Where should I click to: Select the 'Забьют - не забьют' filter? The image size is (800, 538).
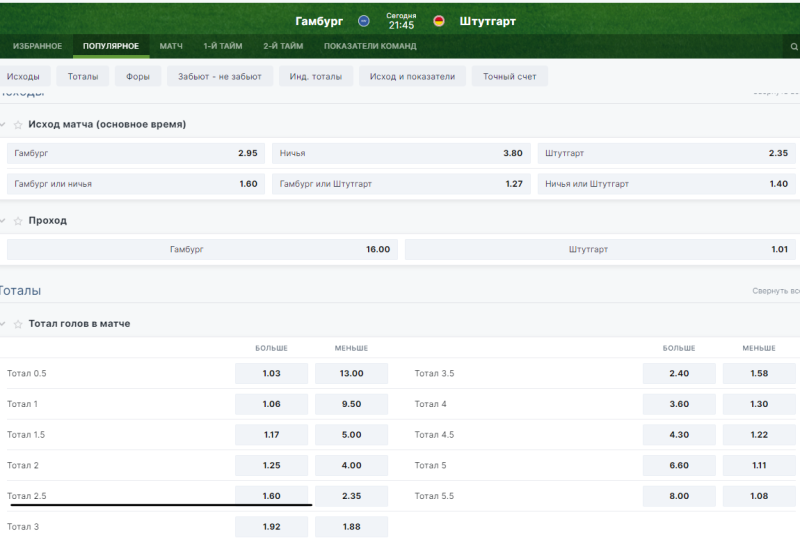tap(219, 77)
